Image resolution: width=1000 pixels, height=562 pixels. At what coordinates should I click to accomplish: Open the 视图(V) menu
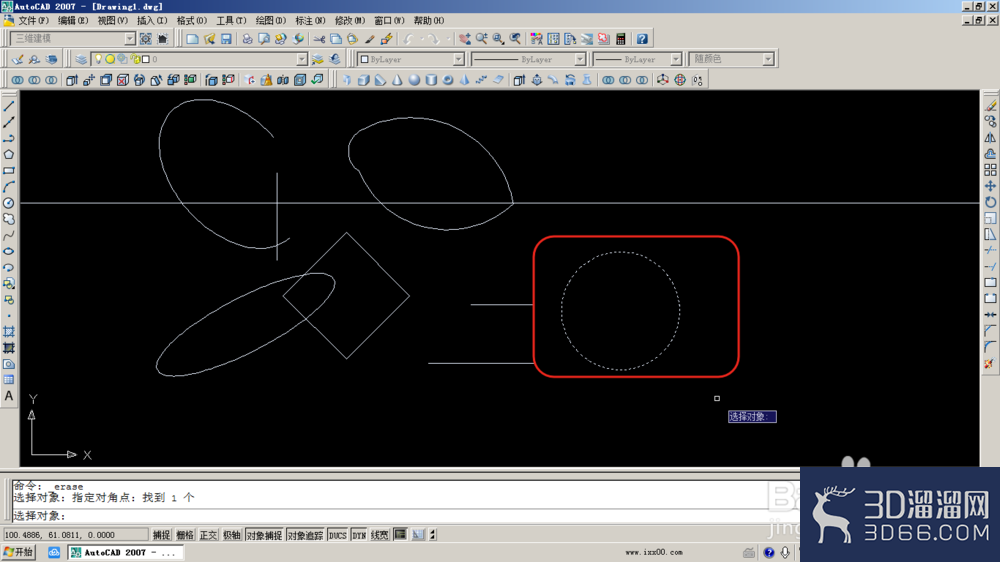112,20
